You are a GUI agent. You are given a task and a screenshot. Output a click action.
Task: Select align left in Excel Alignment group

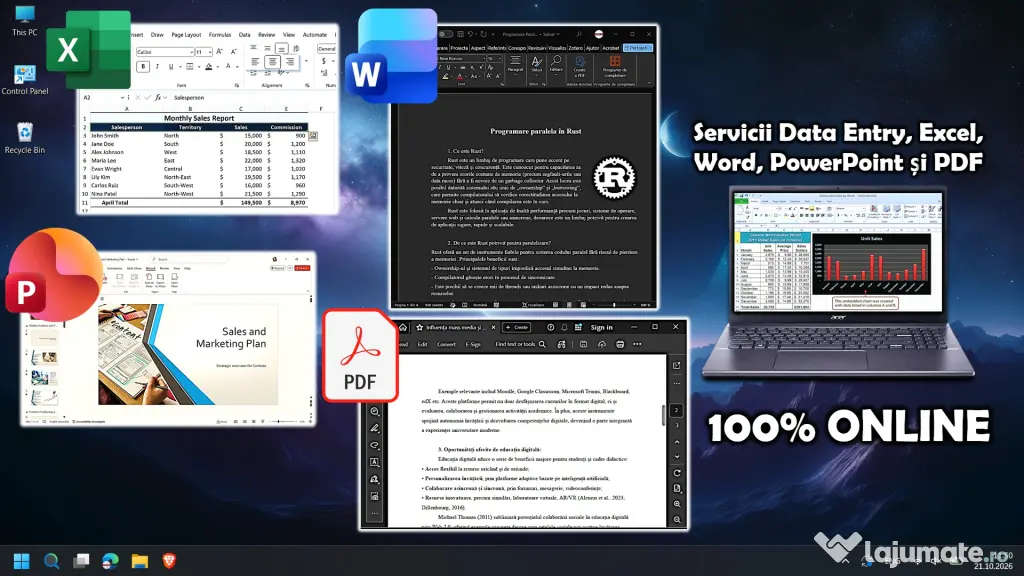pos(255,62)
